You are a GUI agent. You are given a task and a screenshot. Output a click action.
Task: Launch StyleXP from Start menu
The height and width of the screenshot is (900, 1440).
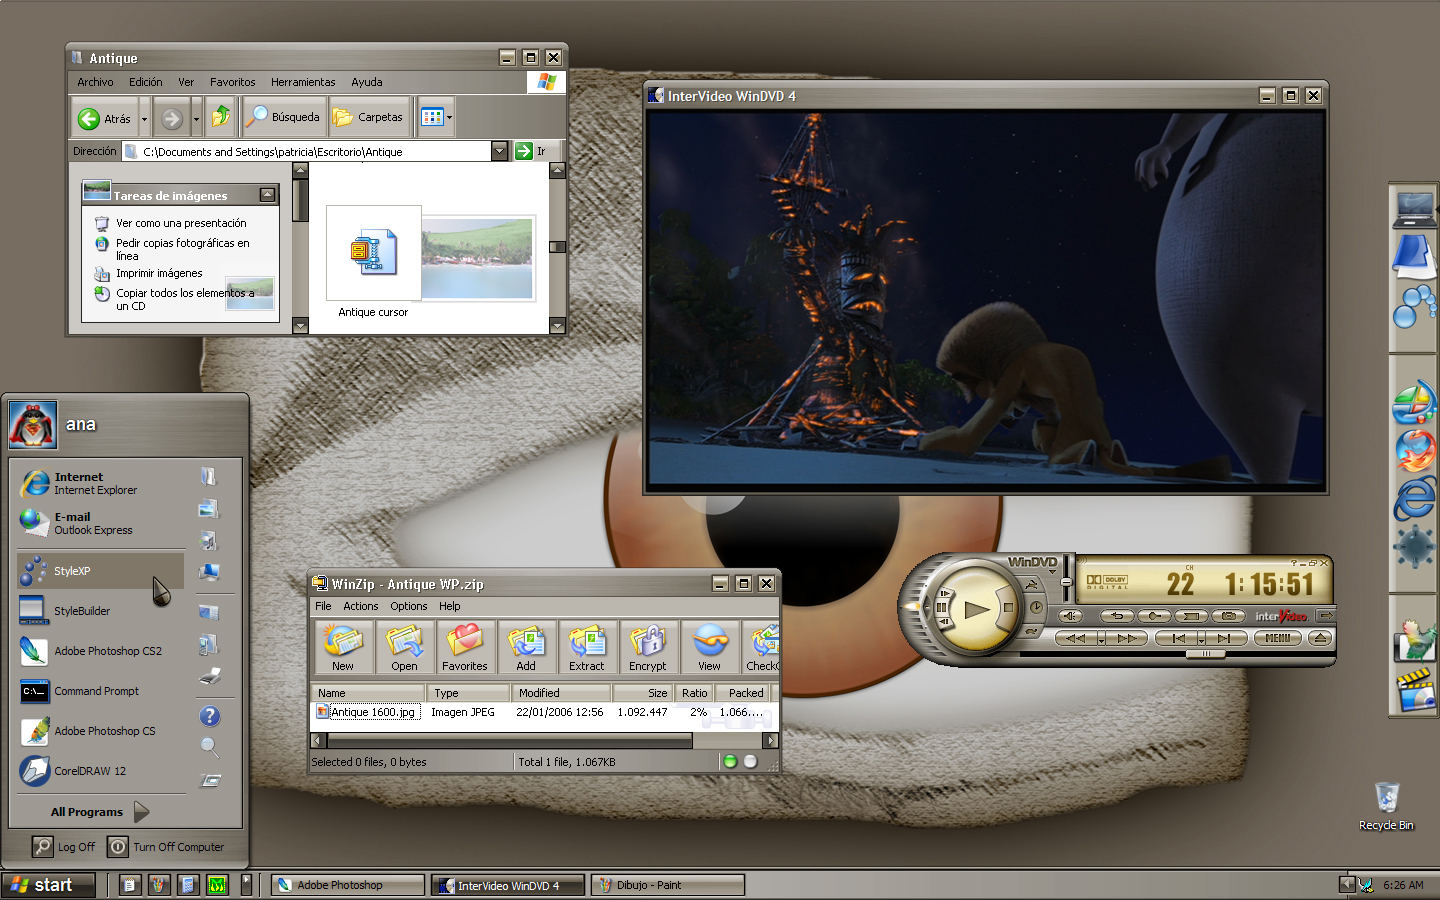(100, 571)
